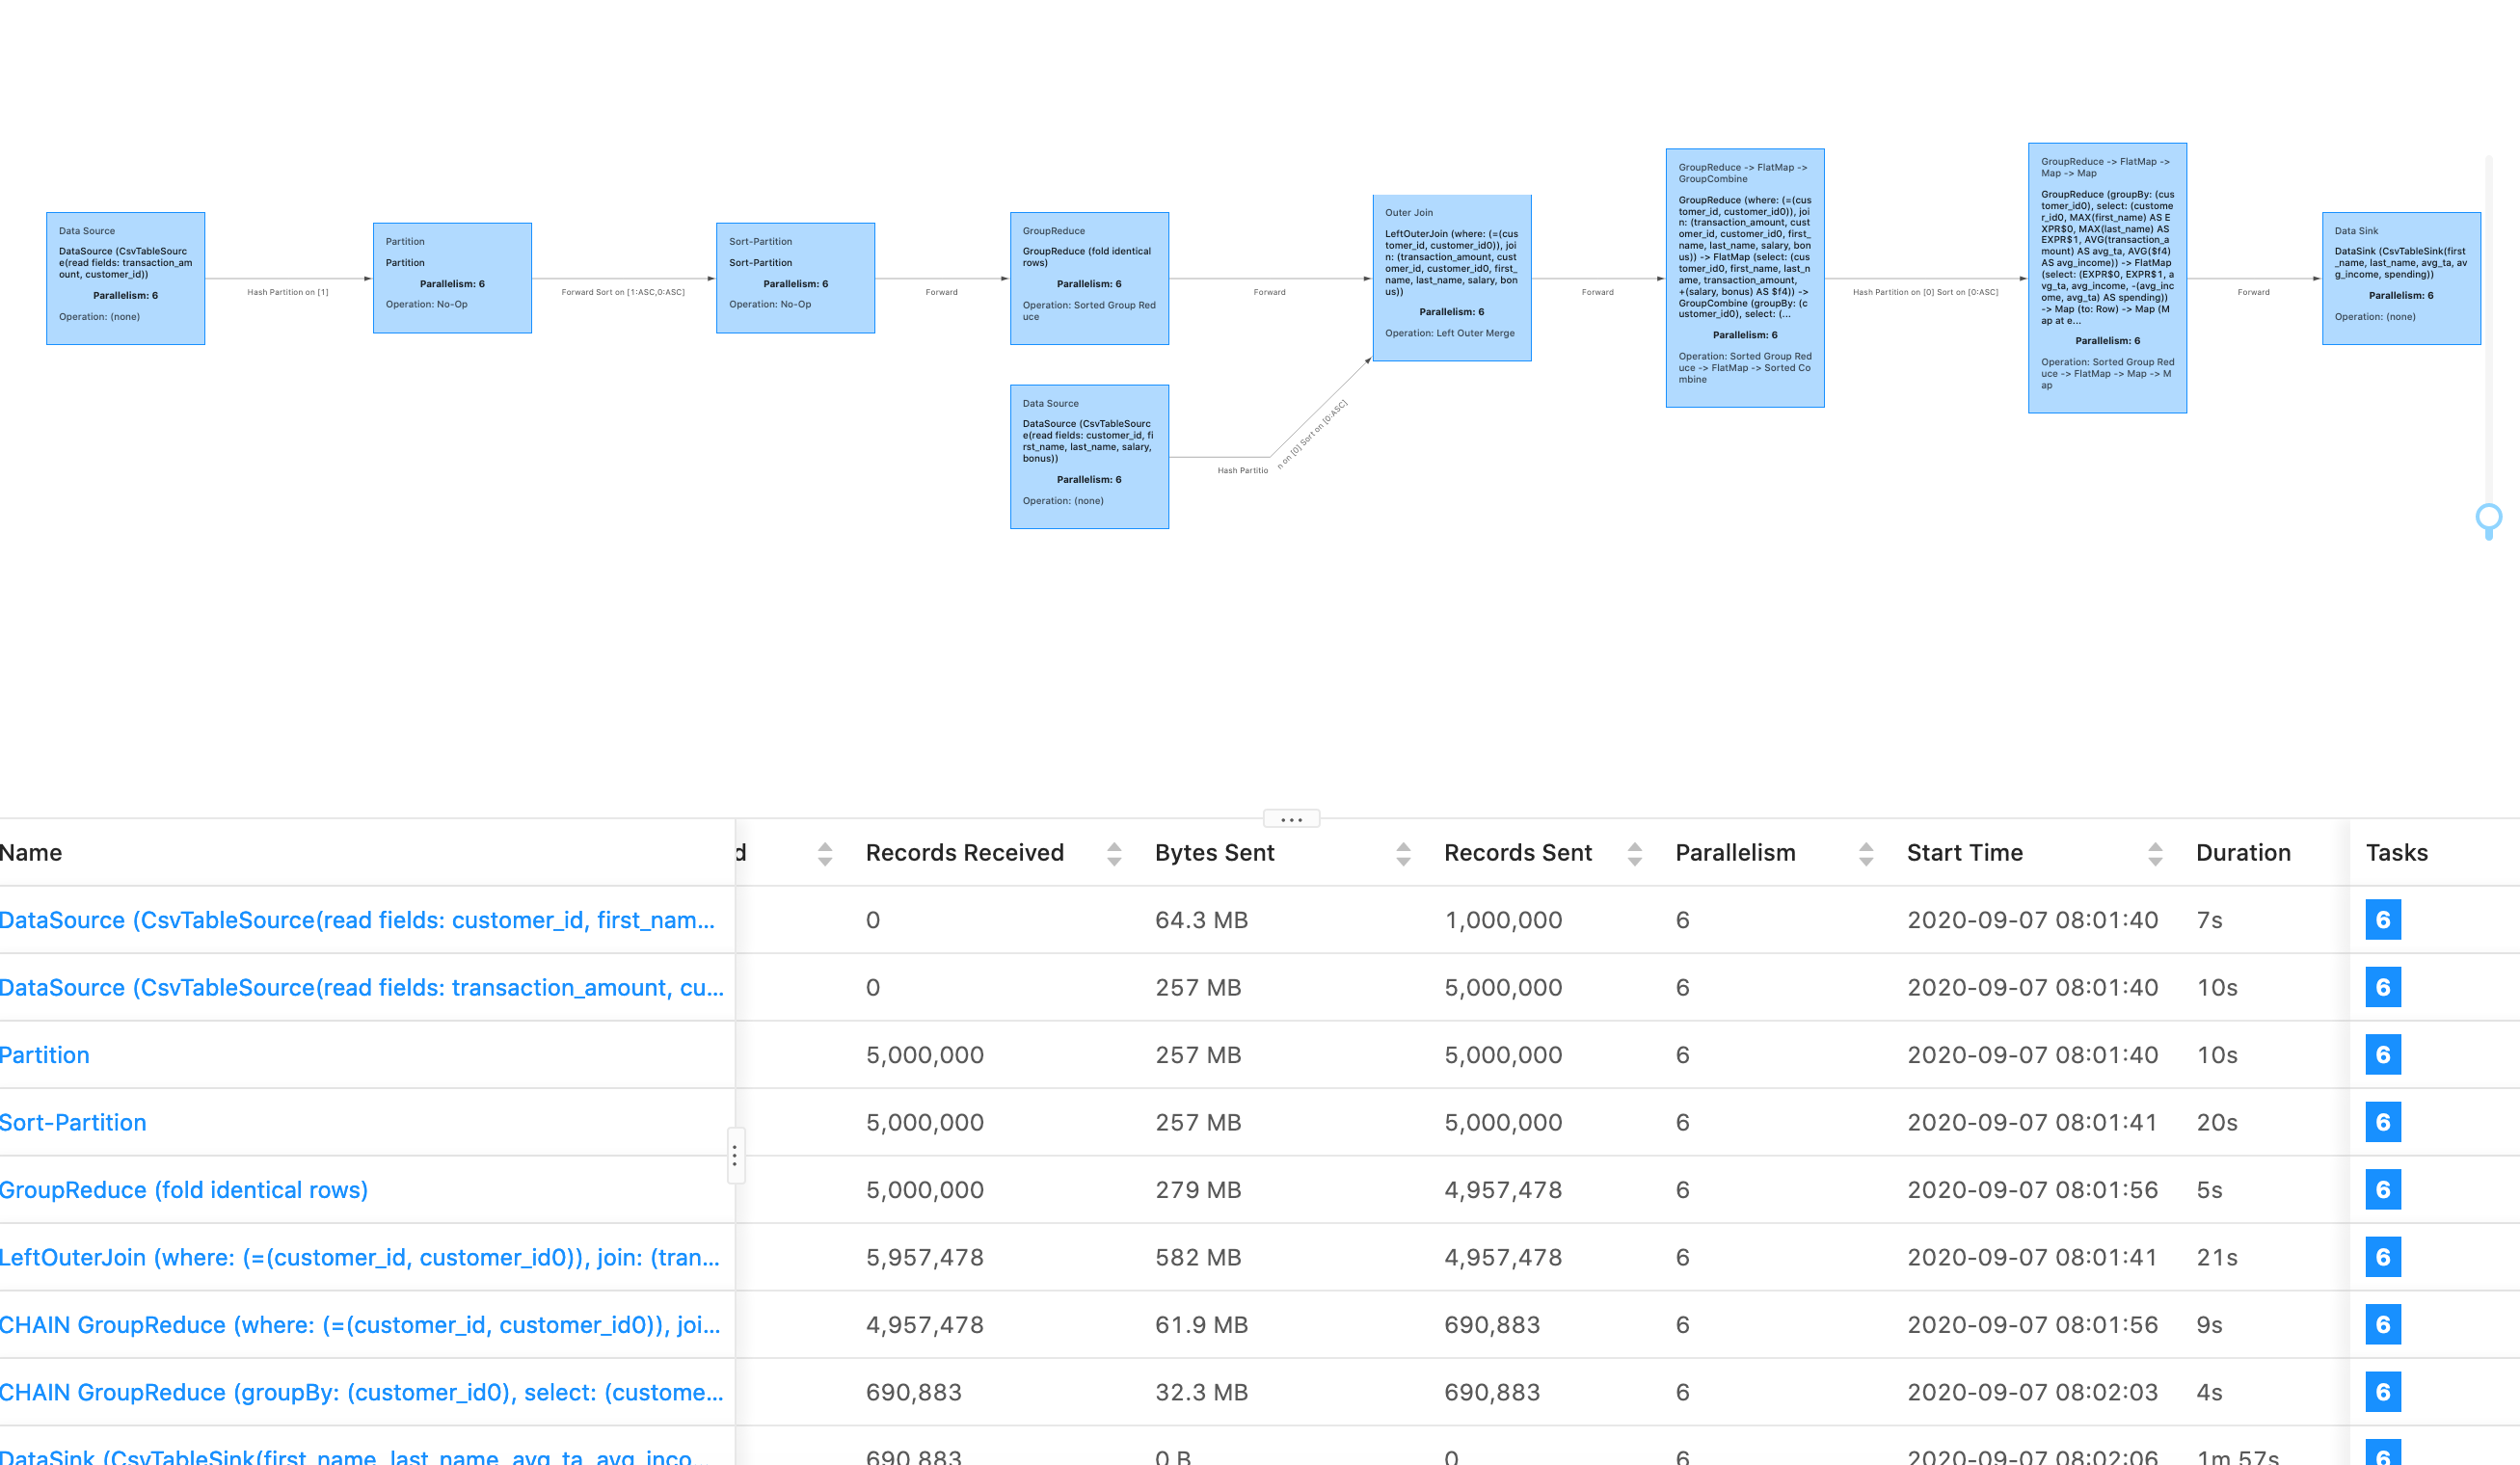Click sort arrows on Parallelism column
Viewport: 2520px width, 1465px height.
[1865, 853]
